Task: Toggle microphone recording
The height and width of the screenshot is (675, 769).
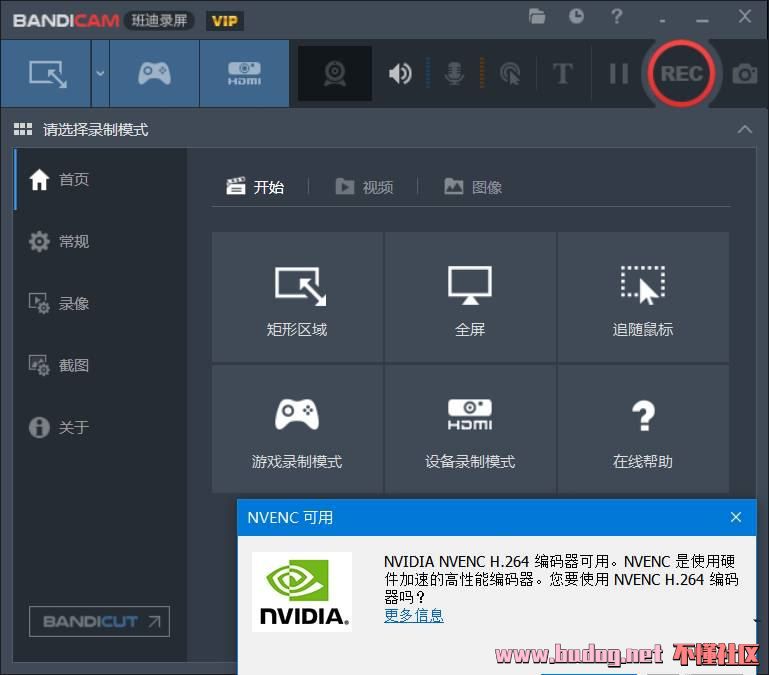Action: click(454, 74)
